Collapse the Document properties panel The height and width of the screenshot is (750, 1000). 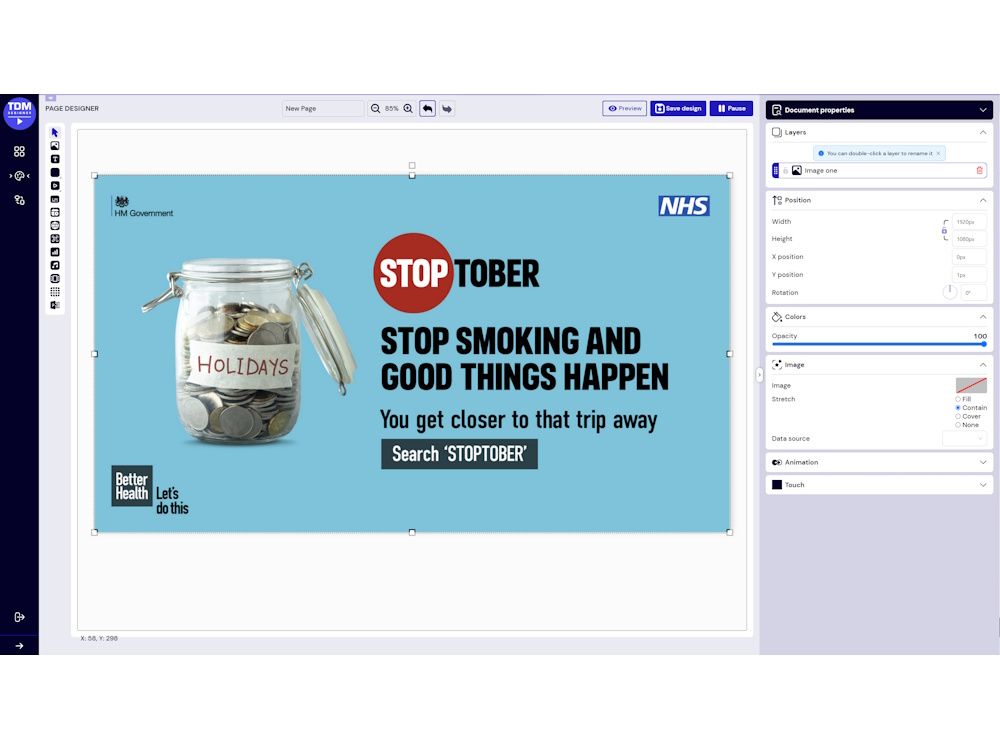983,110
